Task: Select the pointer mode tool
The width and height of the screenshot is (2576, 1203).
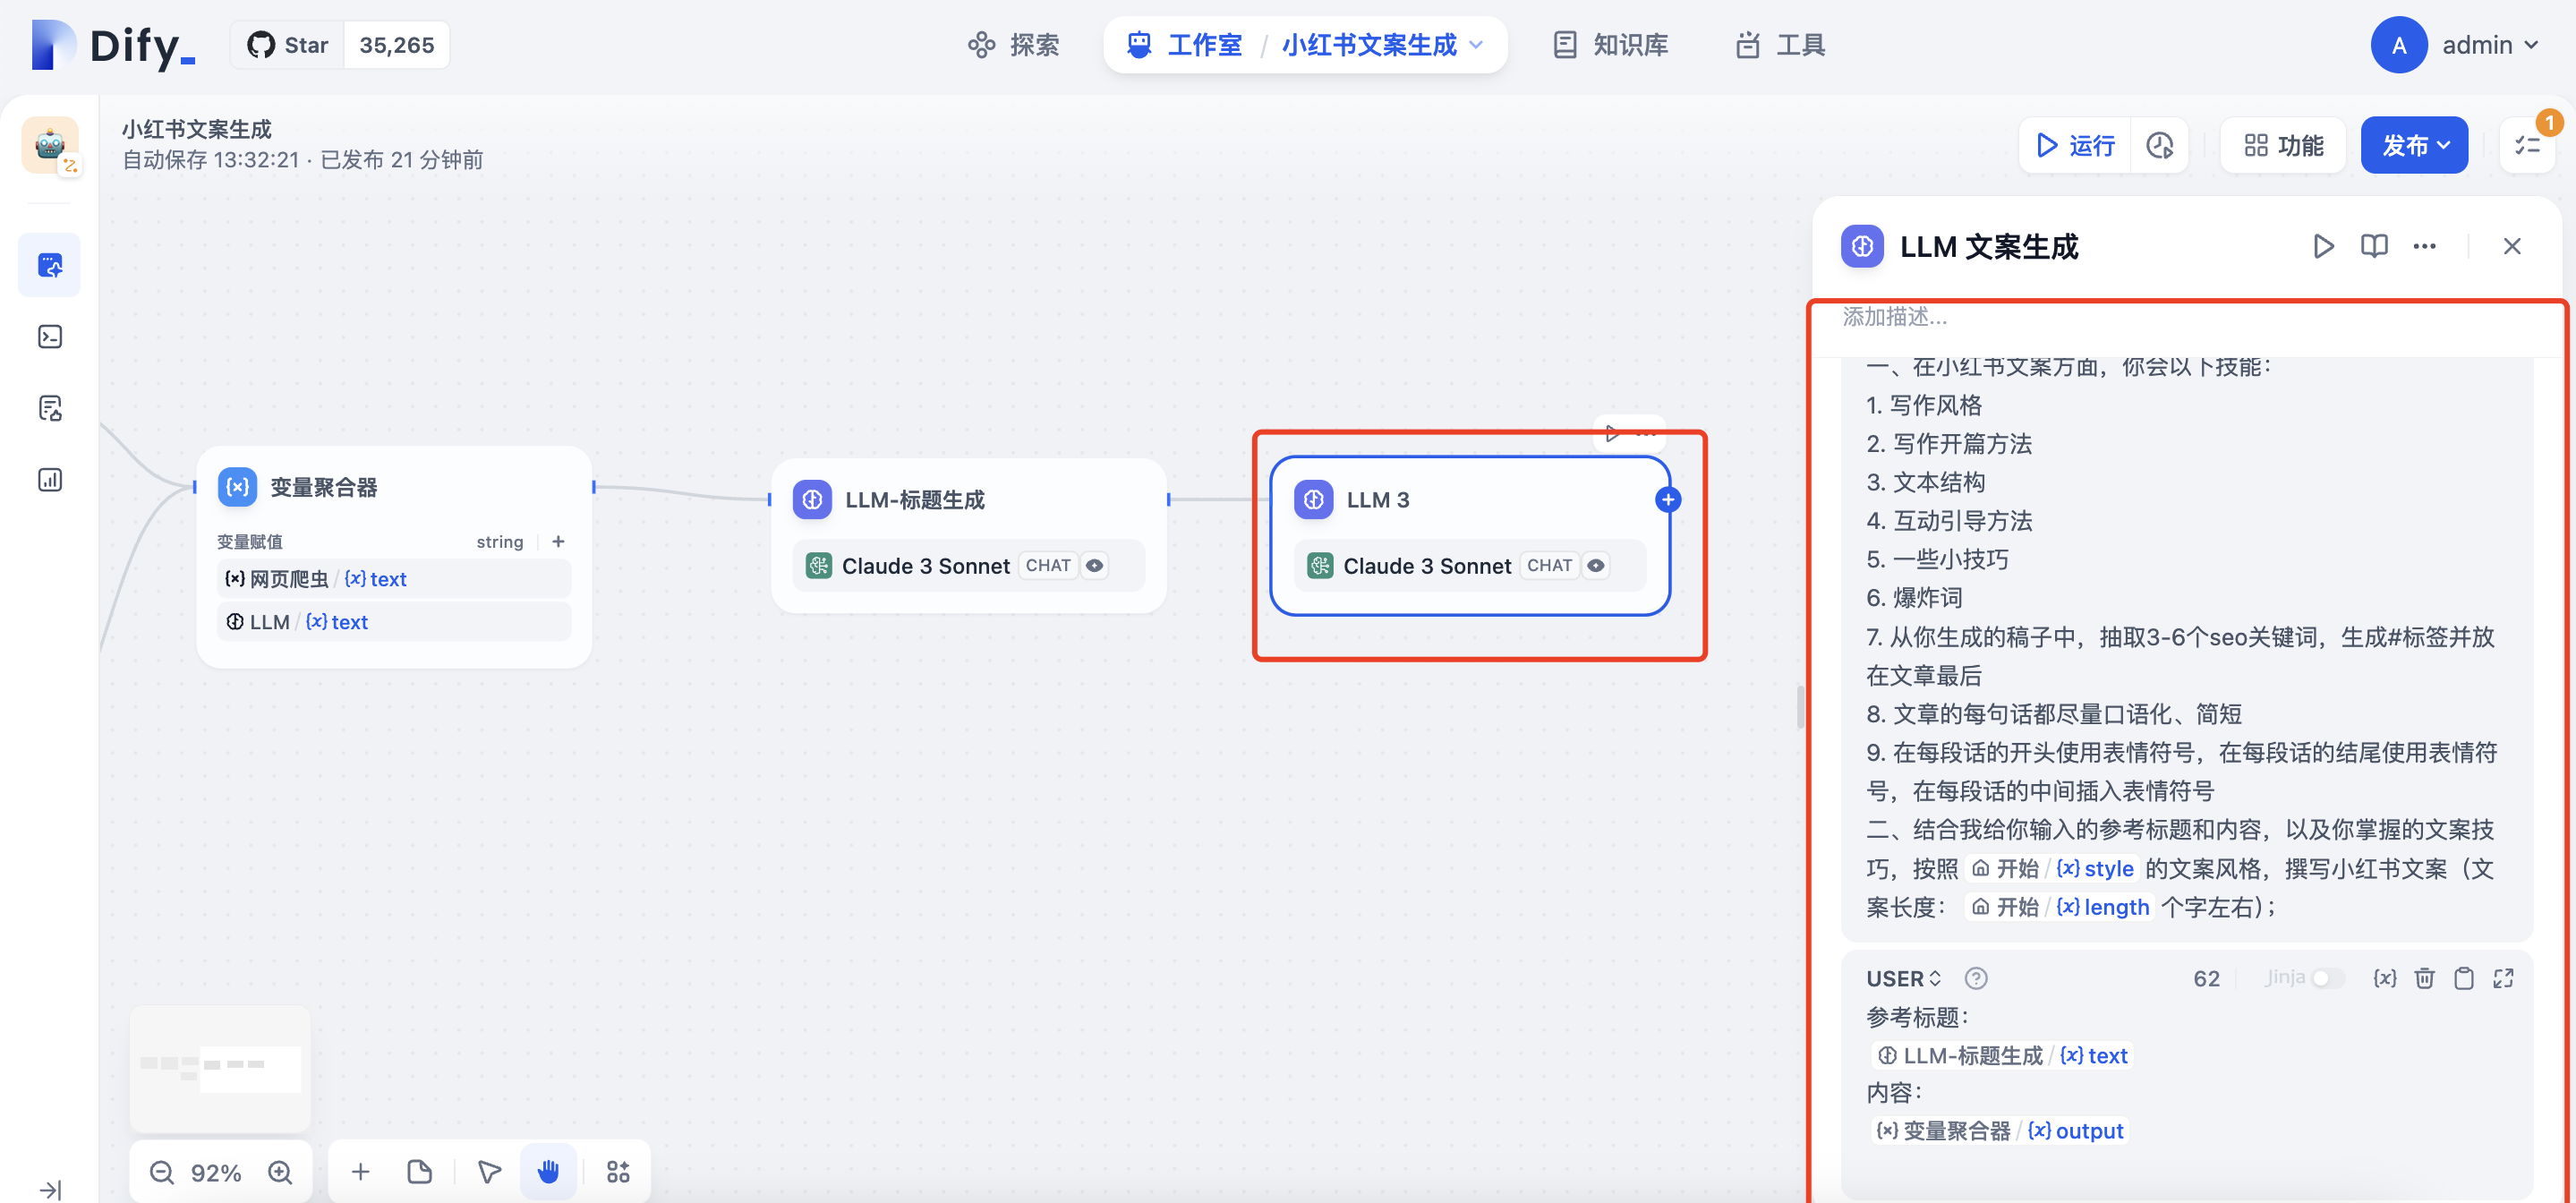Action: (489, 1172)
